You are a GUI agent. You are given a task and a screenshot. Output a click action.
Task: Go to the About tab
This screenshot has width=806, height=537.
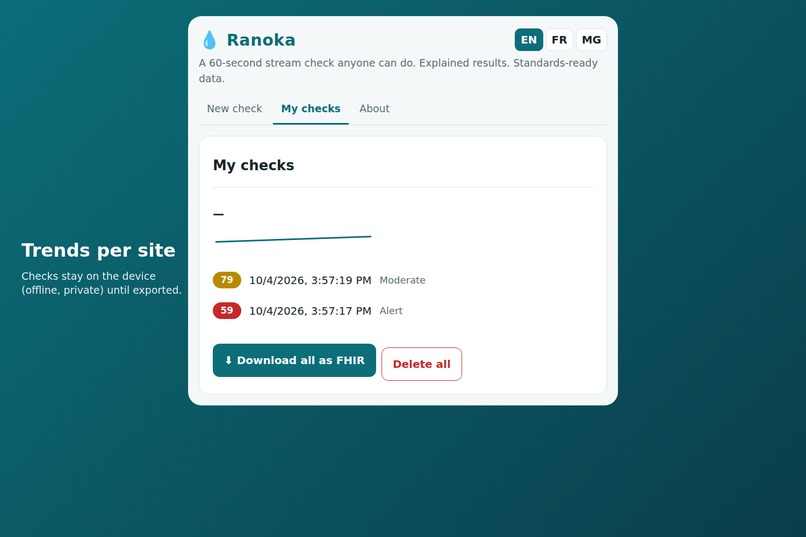click(x=374, y=108)
